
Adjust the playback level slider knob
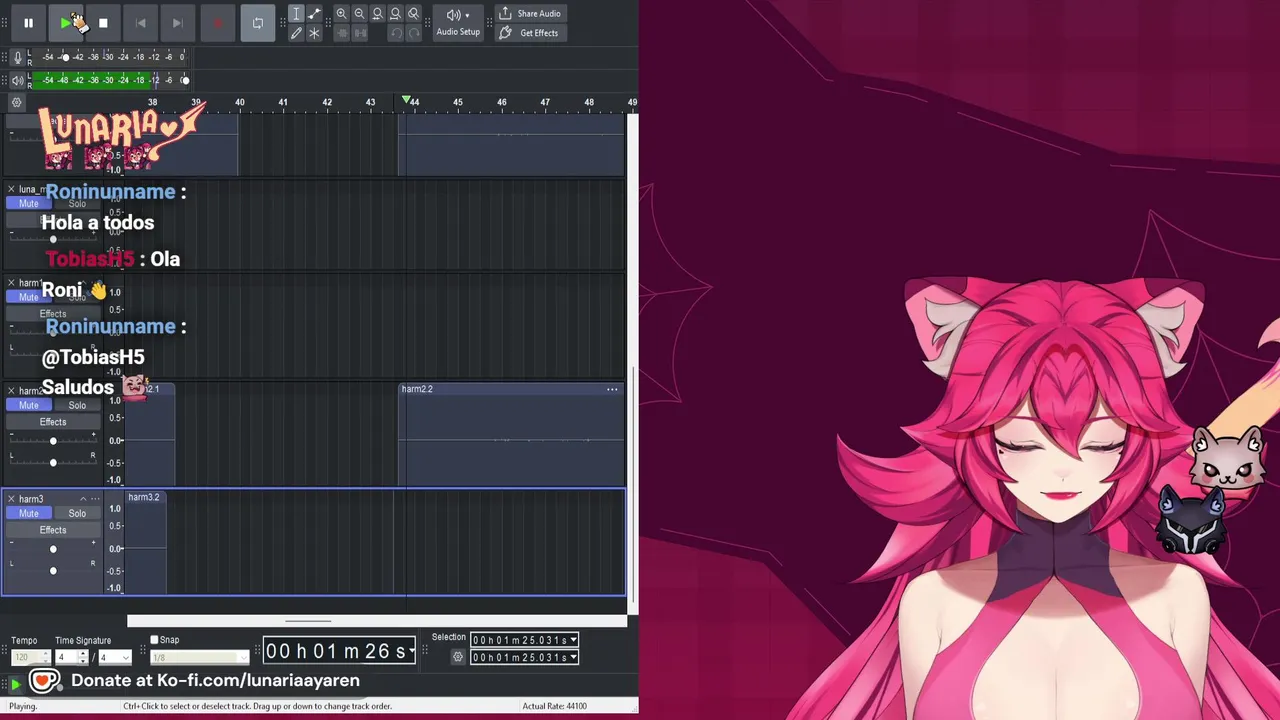185,80
